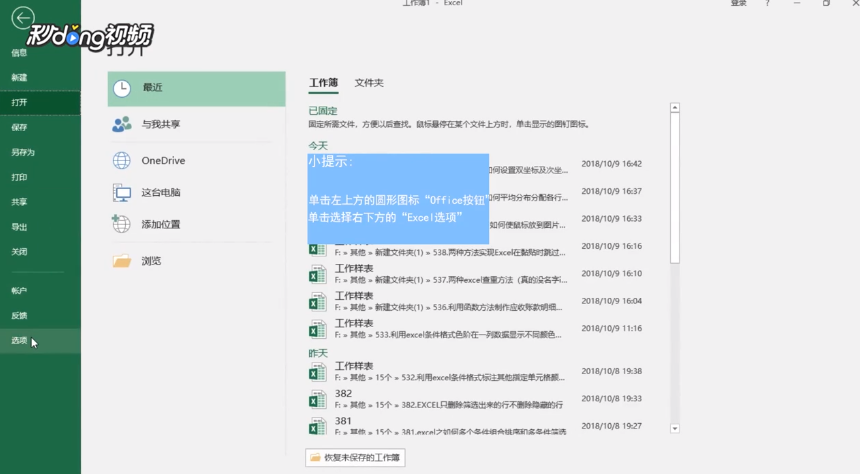Click Excel icon of the 382 file
This screenshot has height=474, width=860.
pos(318,399)
